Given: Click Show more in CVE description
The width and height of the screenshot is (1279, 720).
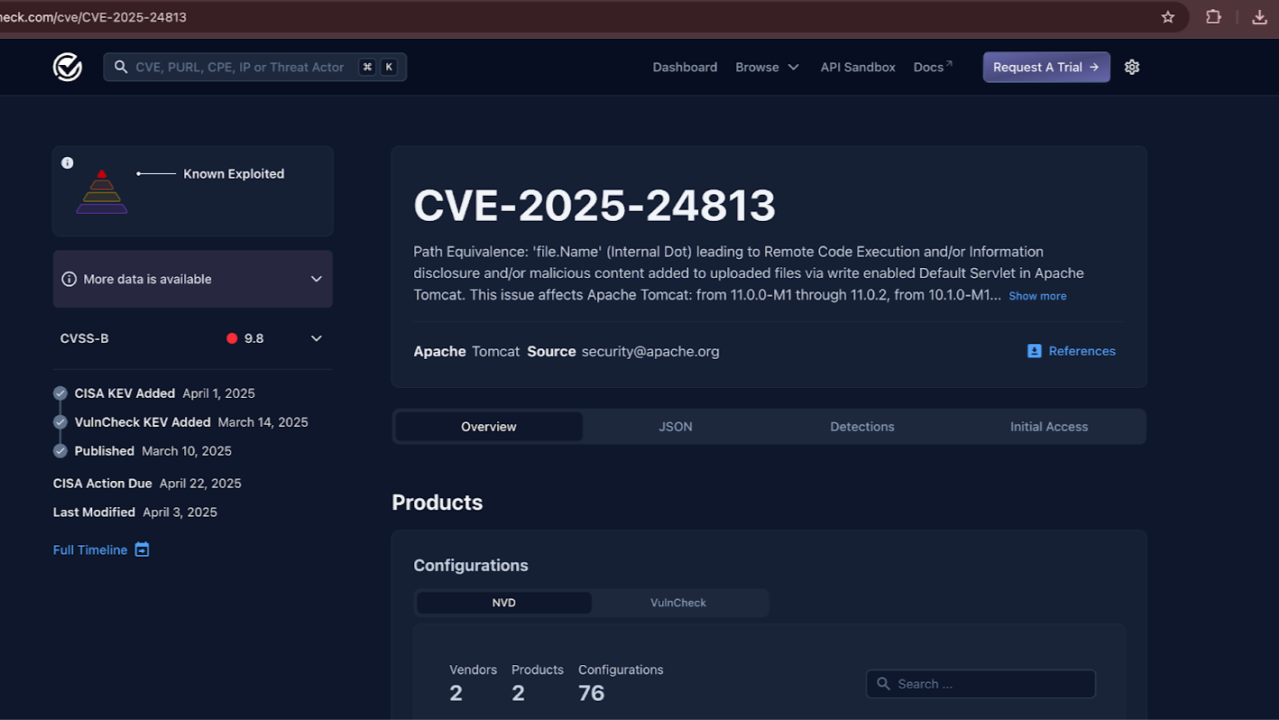Looking at the screenshot, I should point(1037,296).
